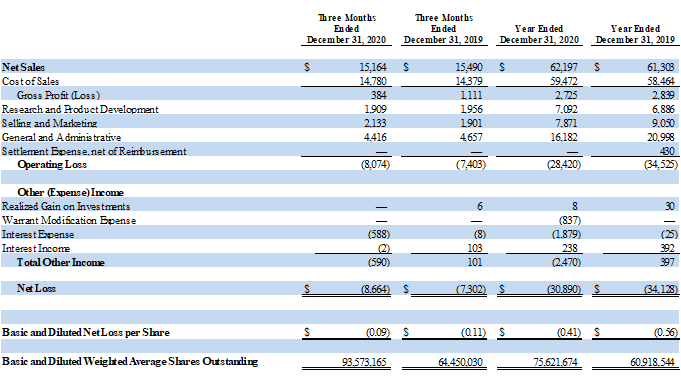Viewport: 681px width, 377px height.
Task: Select the 'Total Other Income' label
Action: [61, 262]
